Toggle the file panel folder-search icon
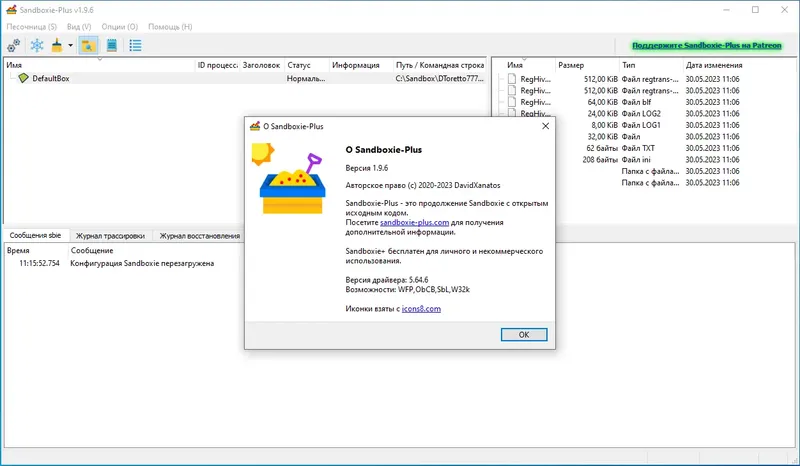The image size is (800, 466). tap(88, 45)
